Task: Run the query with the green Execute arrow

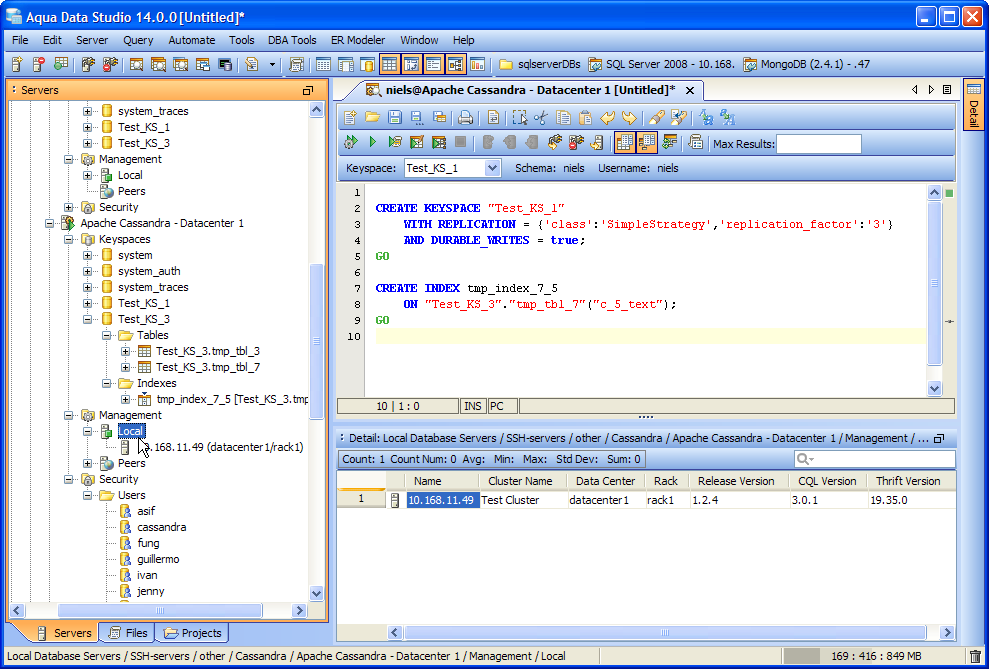Action: click(372, 143)
